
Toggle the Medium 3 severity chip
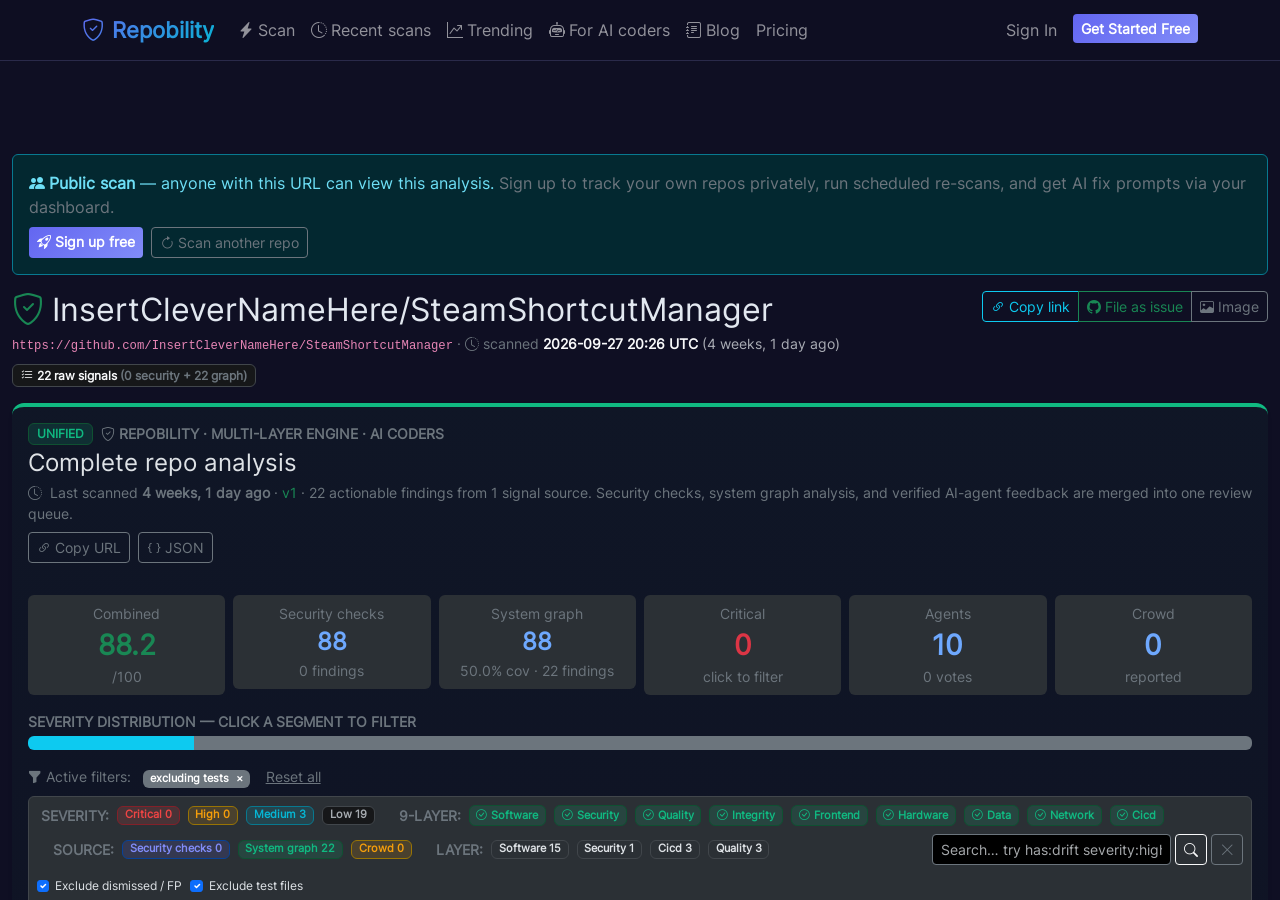(x=280, y=815)
